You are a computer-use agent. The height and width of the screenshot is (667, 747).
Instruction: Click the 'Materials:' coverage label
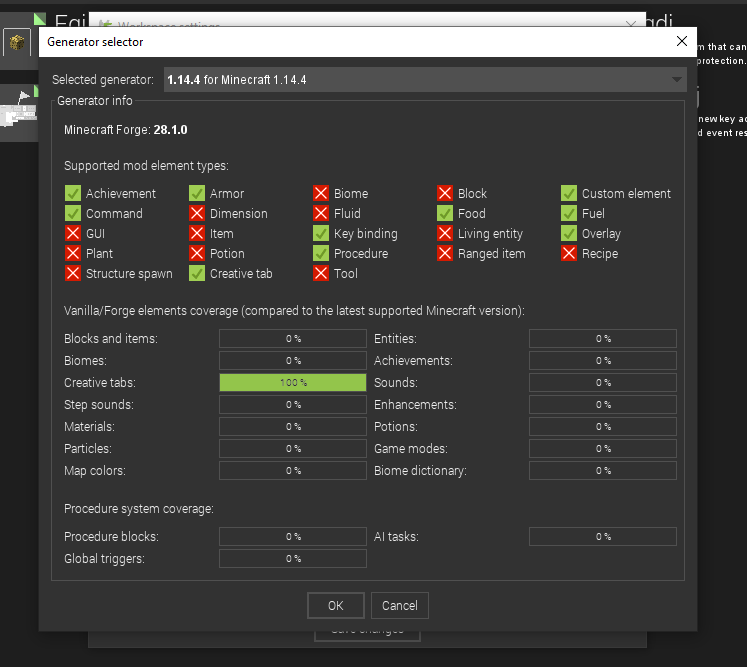click(89, 426)
